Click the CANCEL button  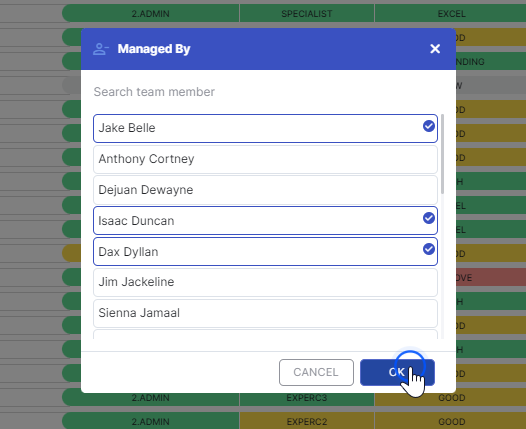[316, 372]
